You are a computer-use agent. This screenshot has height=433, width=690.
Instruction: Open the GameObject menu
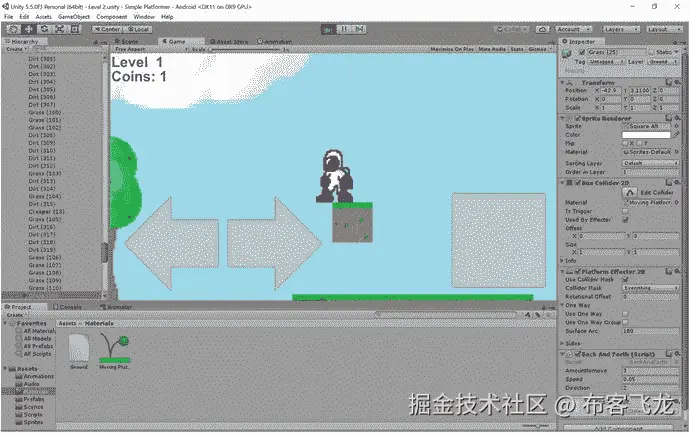tap(73, 16)
